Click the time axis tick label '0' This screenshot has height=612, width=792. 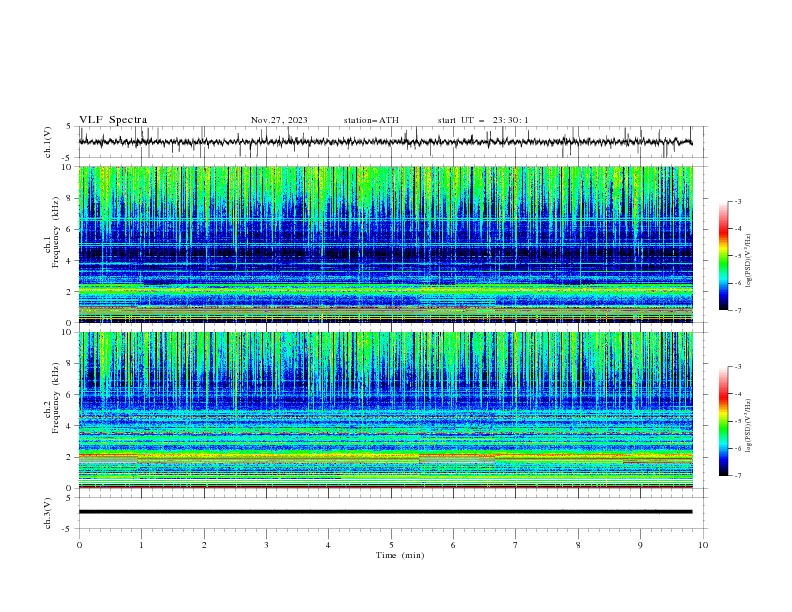79,545
